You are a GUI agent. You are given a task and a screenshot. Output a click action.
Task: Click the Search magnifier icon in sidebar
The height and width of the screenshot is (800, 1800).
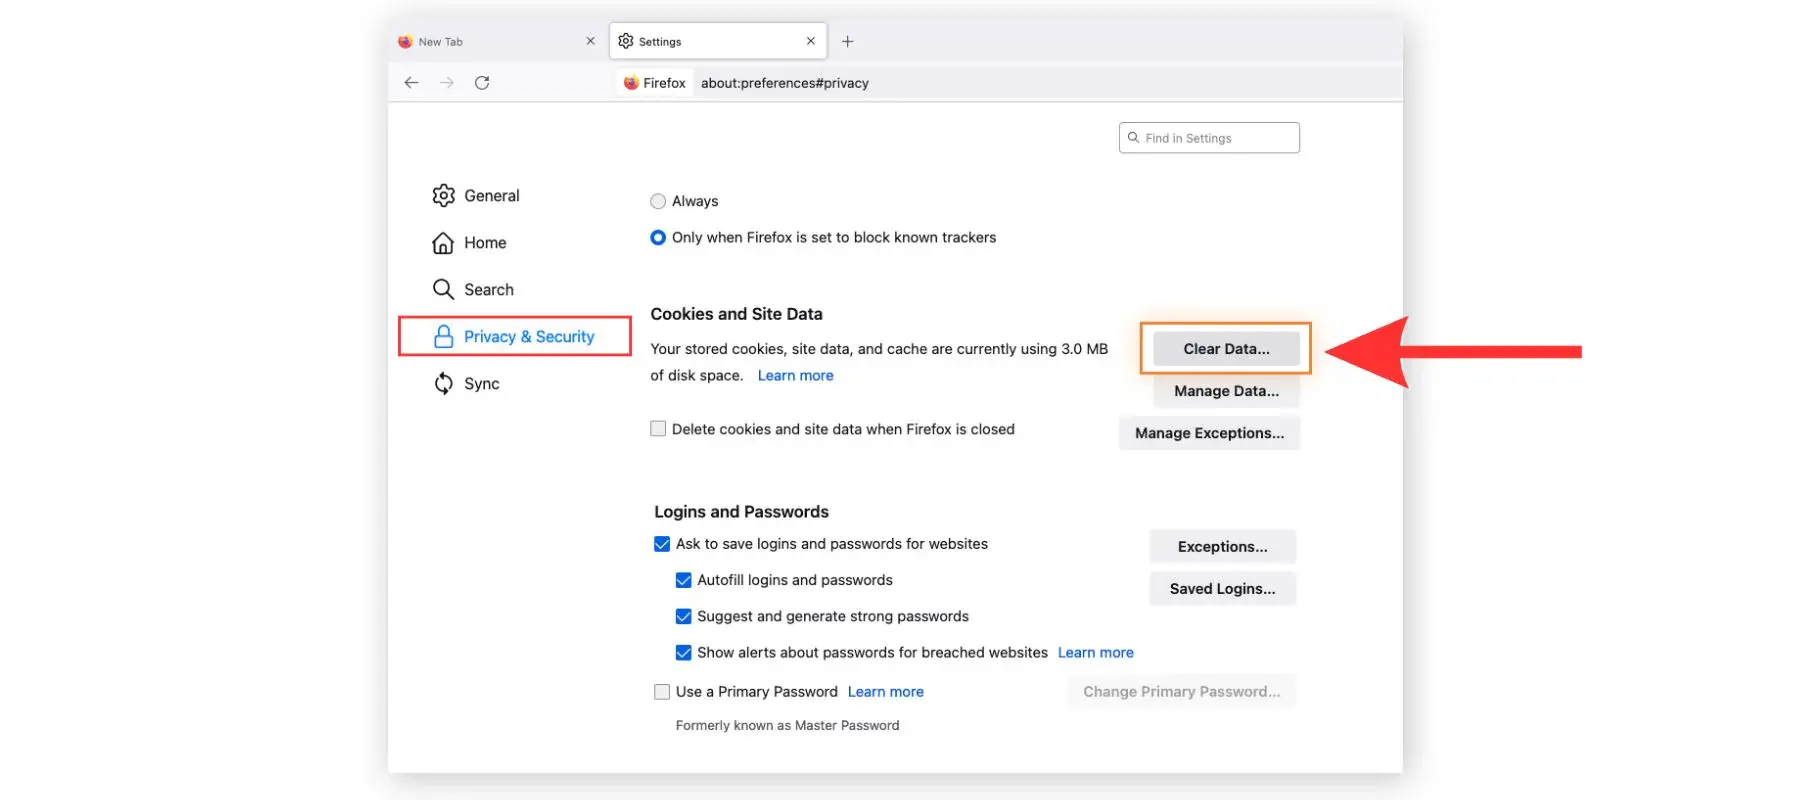point(443,290)
